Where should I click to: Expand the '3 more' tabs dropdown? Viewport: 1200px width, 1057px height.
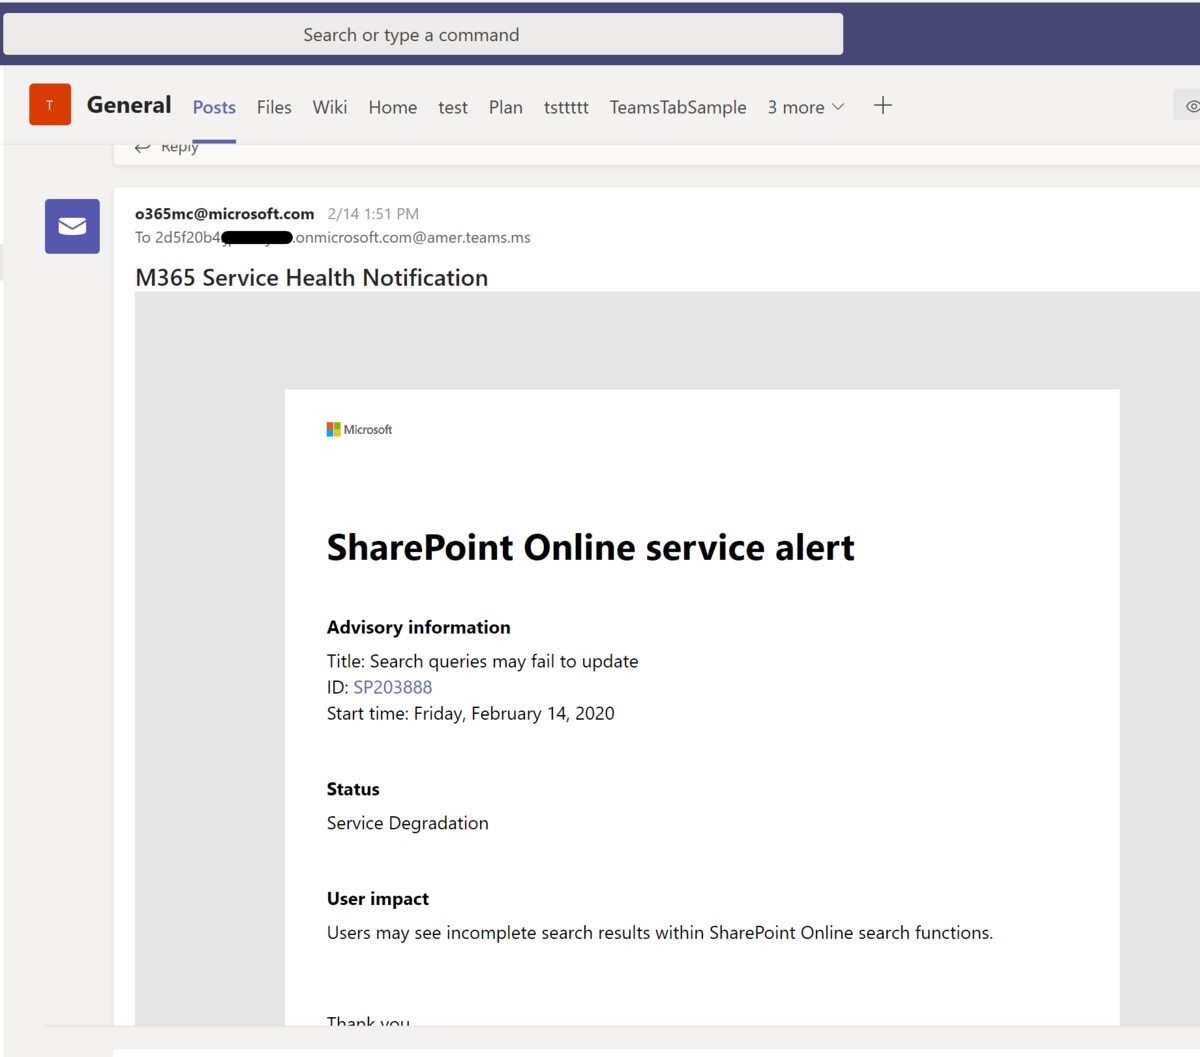(806, 107)
